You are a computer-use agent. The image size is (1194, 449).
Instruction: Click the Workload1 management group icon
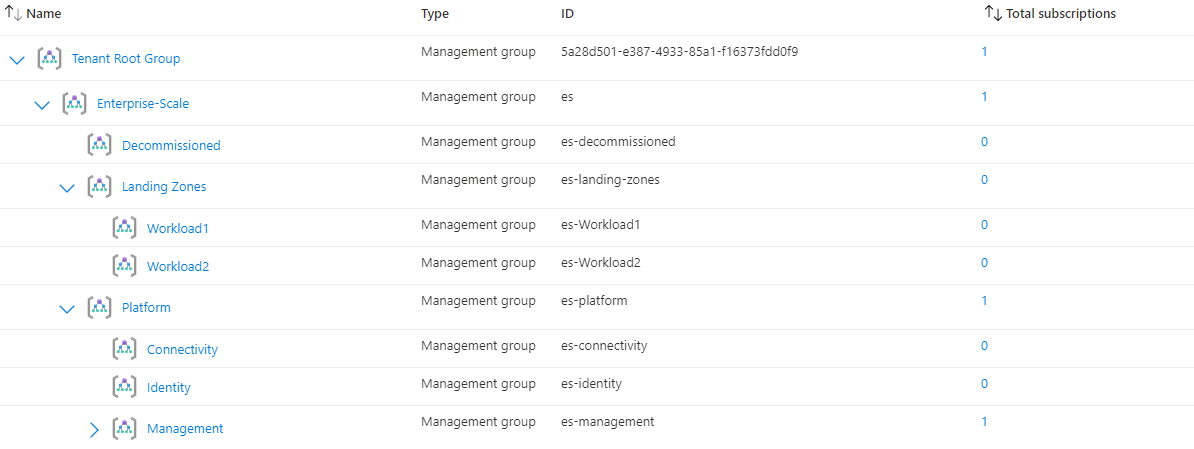pos(125,228)
